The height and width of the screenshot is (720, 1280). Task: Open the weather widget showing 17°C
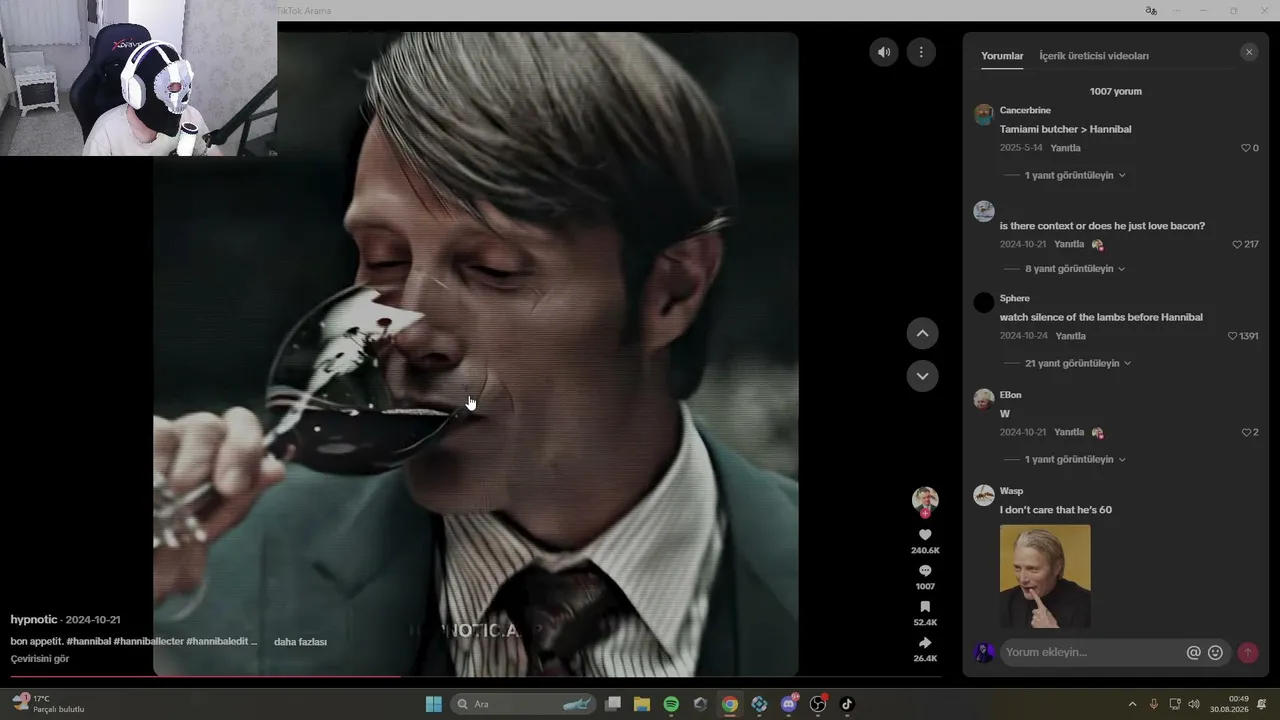48,704
